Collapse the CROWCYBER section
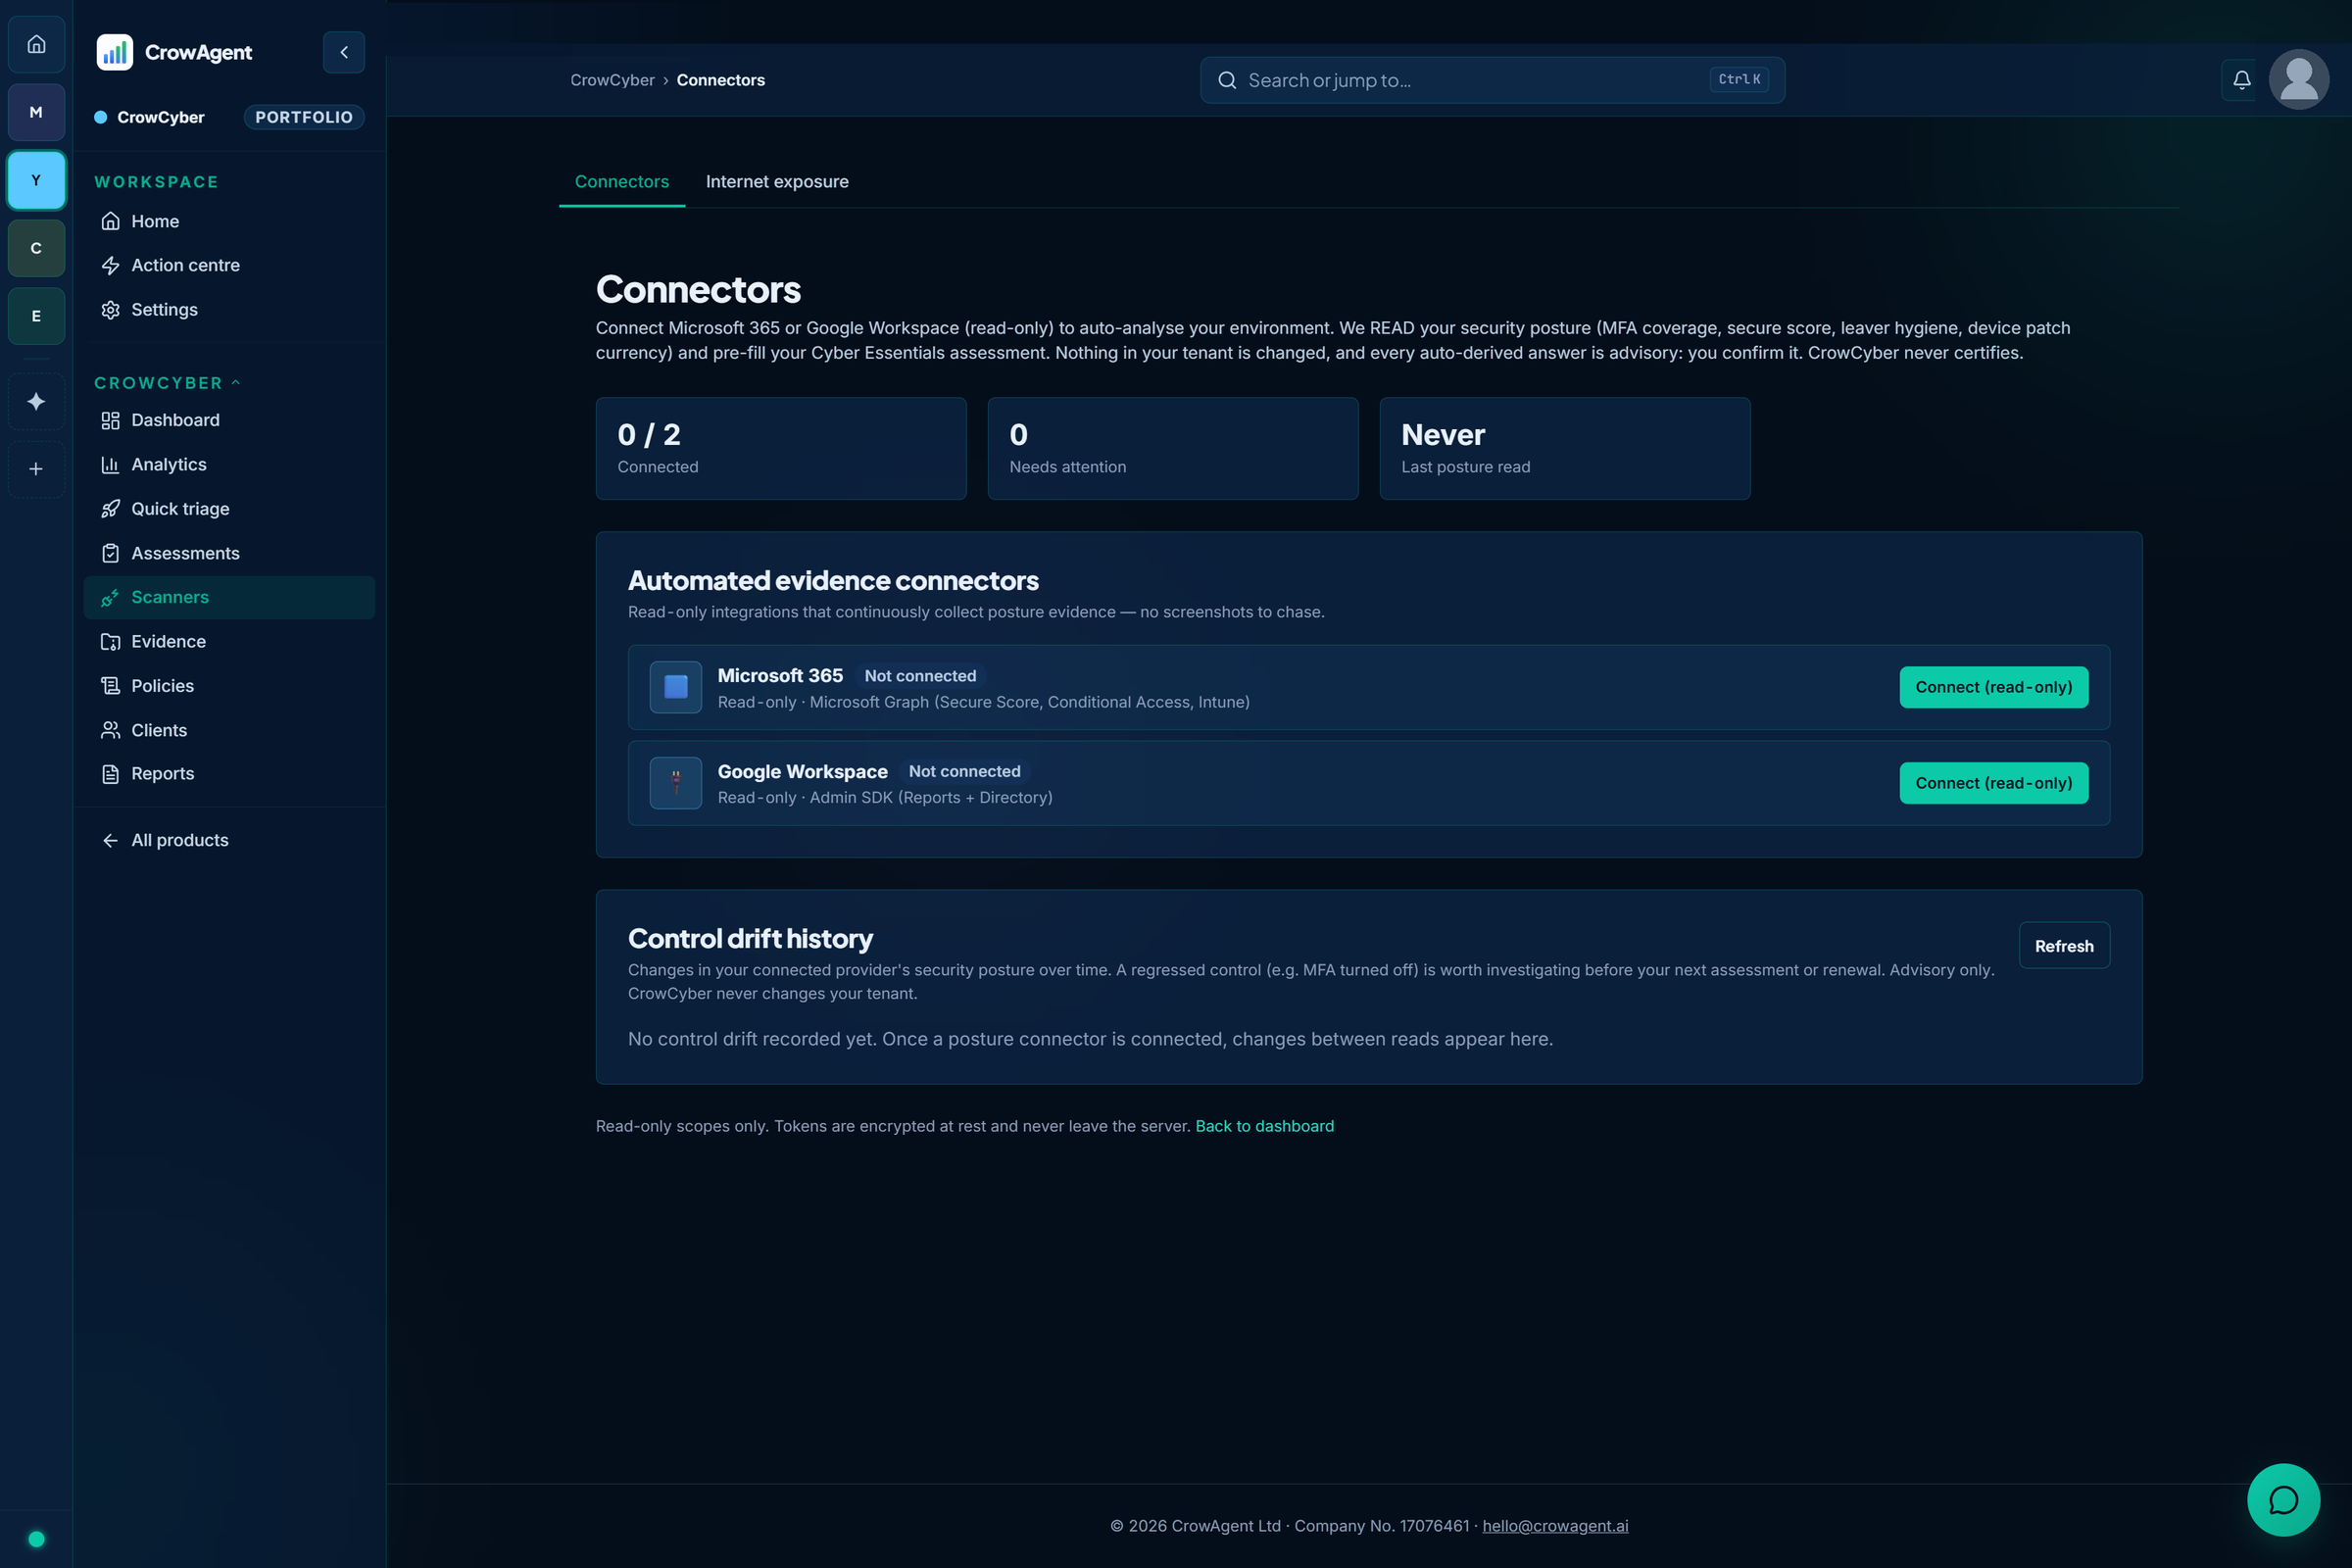The height and width of the screenshot is (1568, 2352). (168, 383)
